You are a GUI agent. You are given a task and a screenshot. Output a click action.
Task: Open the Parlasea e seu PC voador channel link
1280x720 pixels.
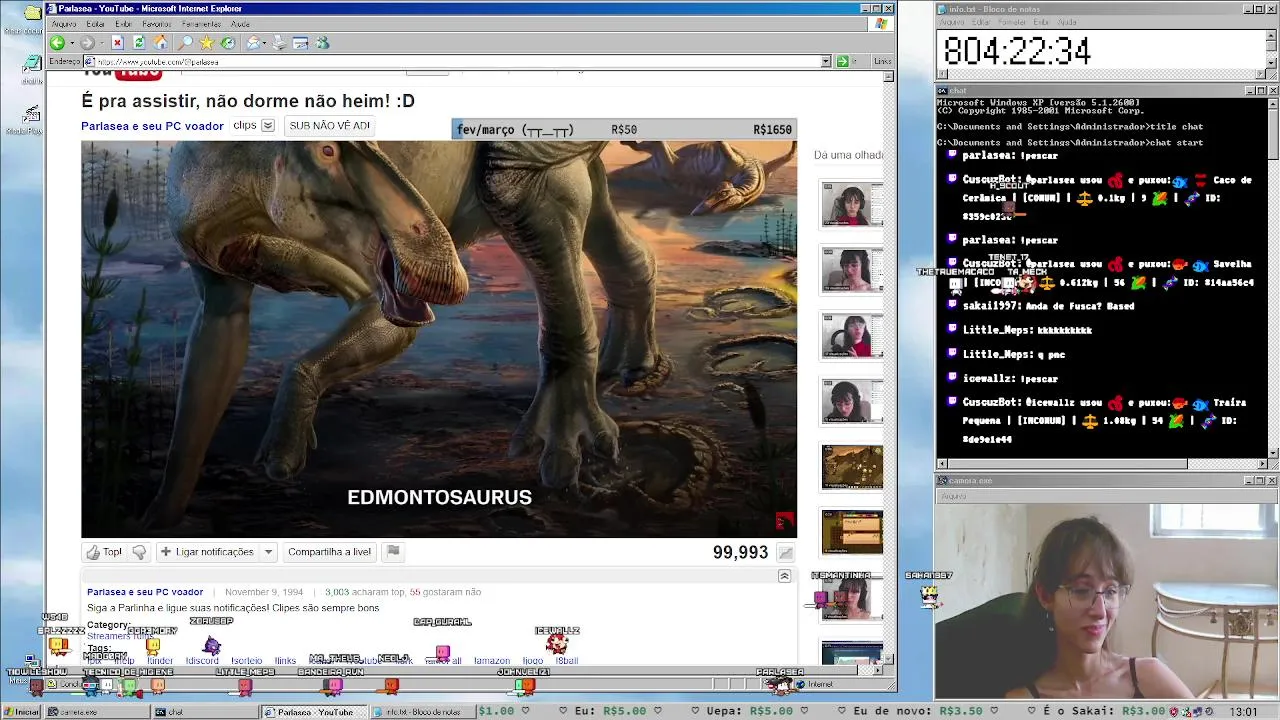(152, 126)
